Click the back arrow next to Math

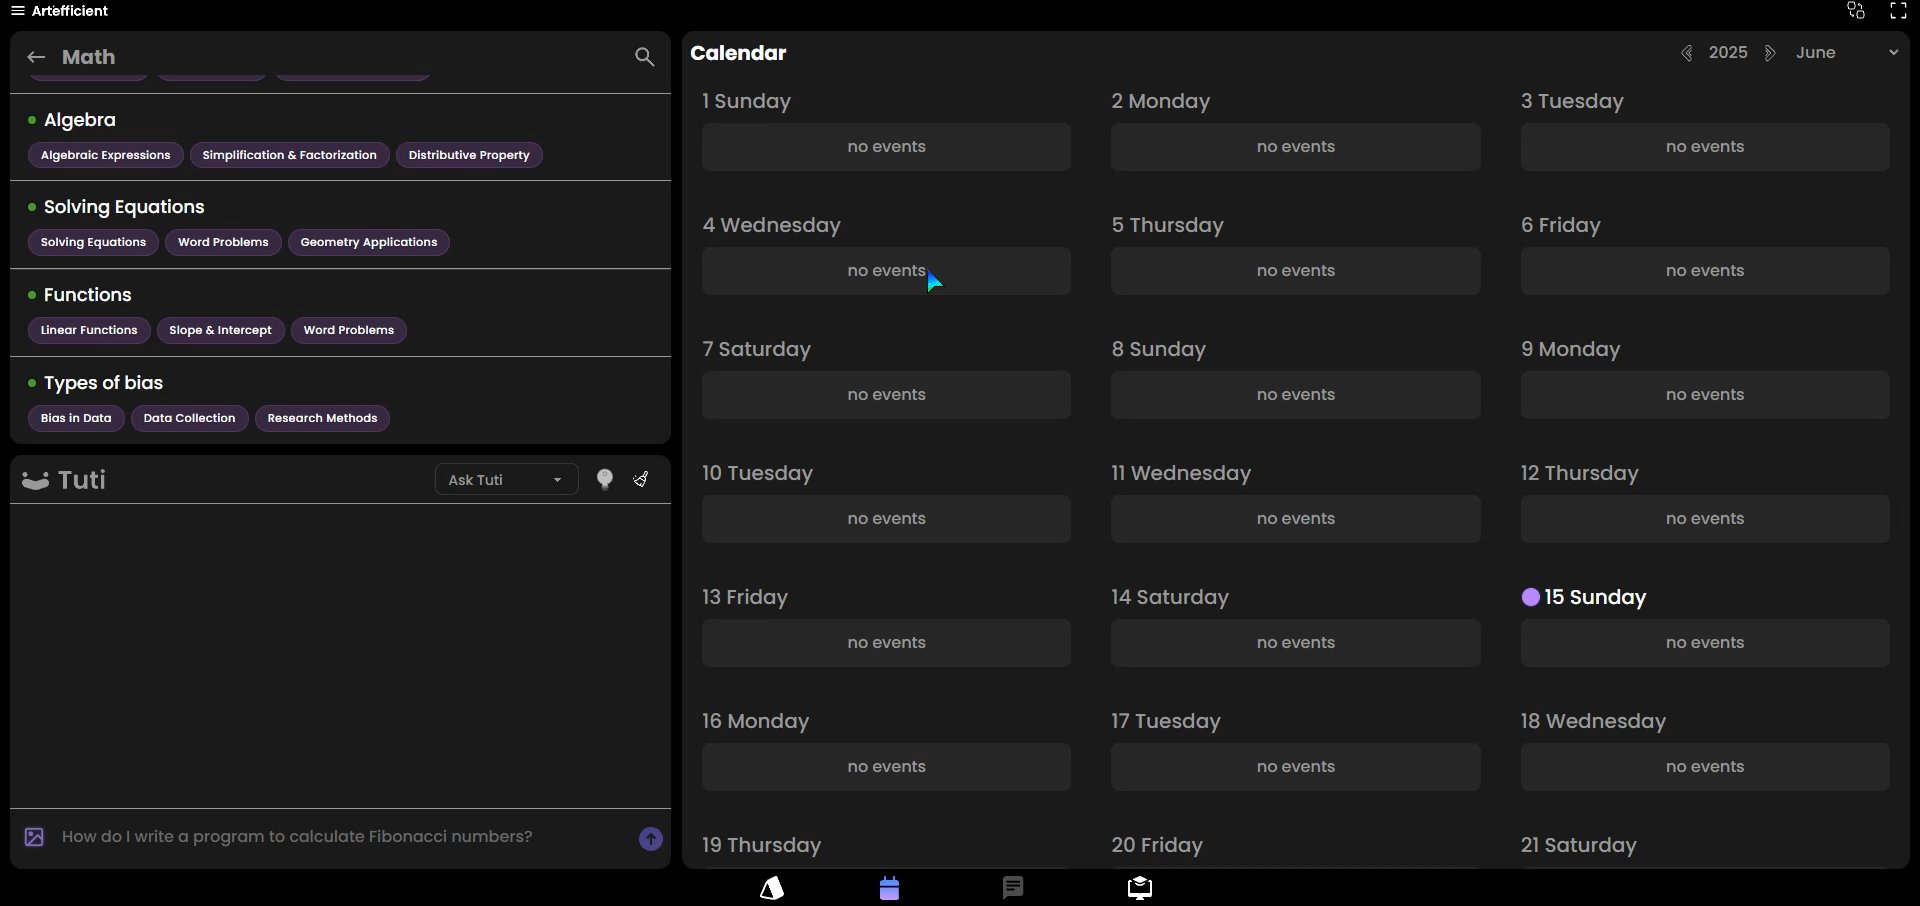pos(36,57)
